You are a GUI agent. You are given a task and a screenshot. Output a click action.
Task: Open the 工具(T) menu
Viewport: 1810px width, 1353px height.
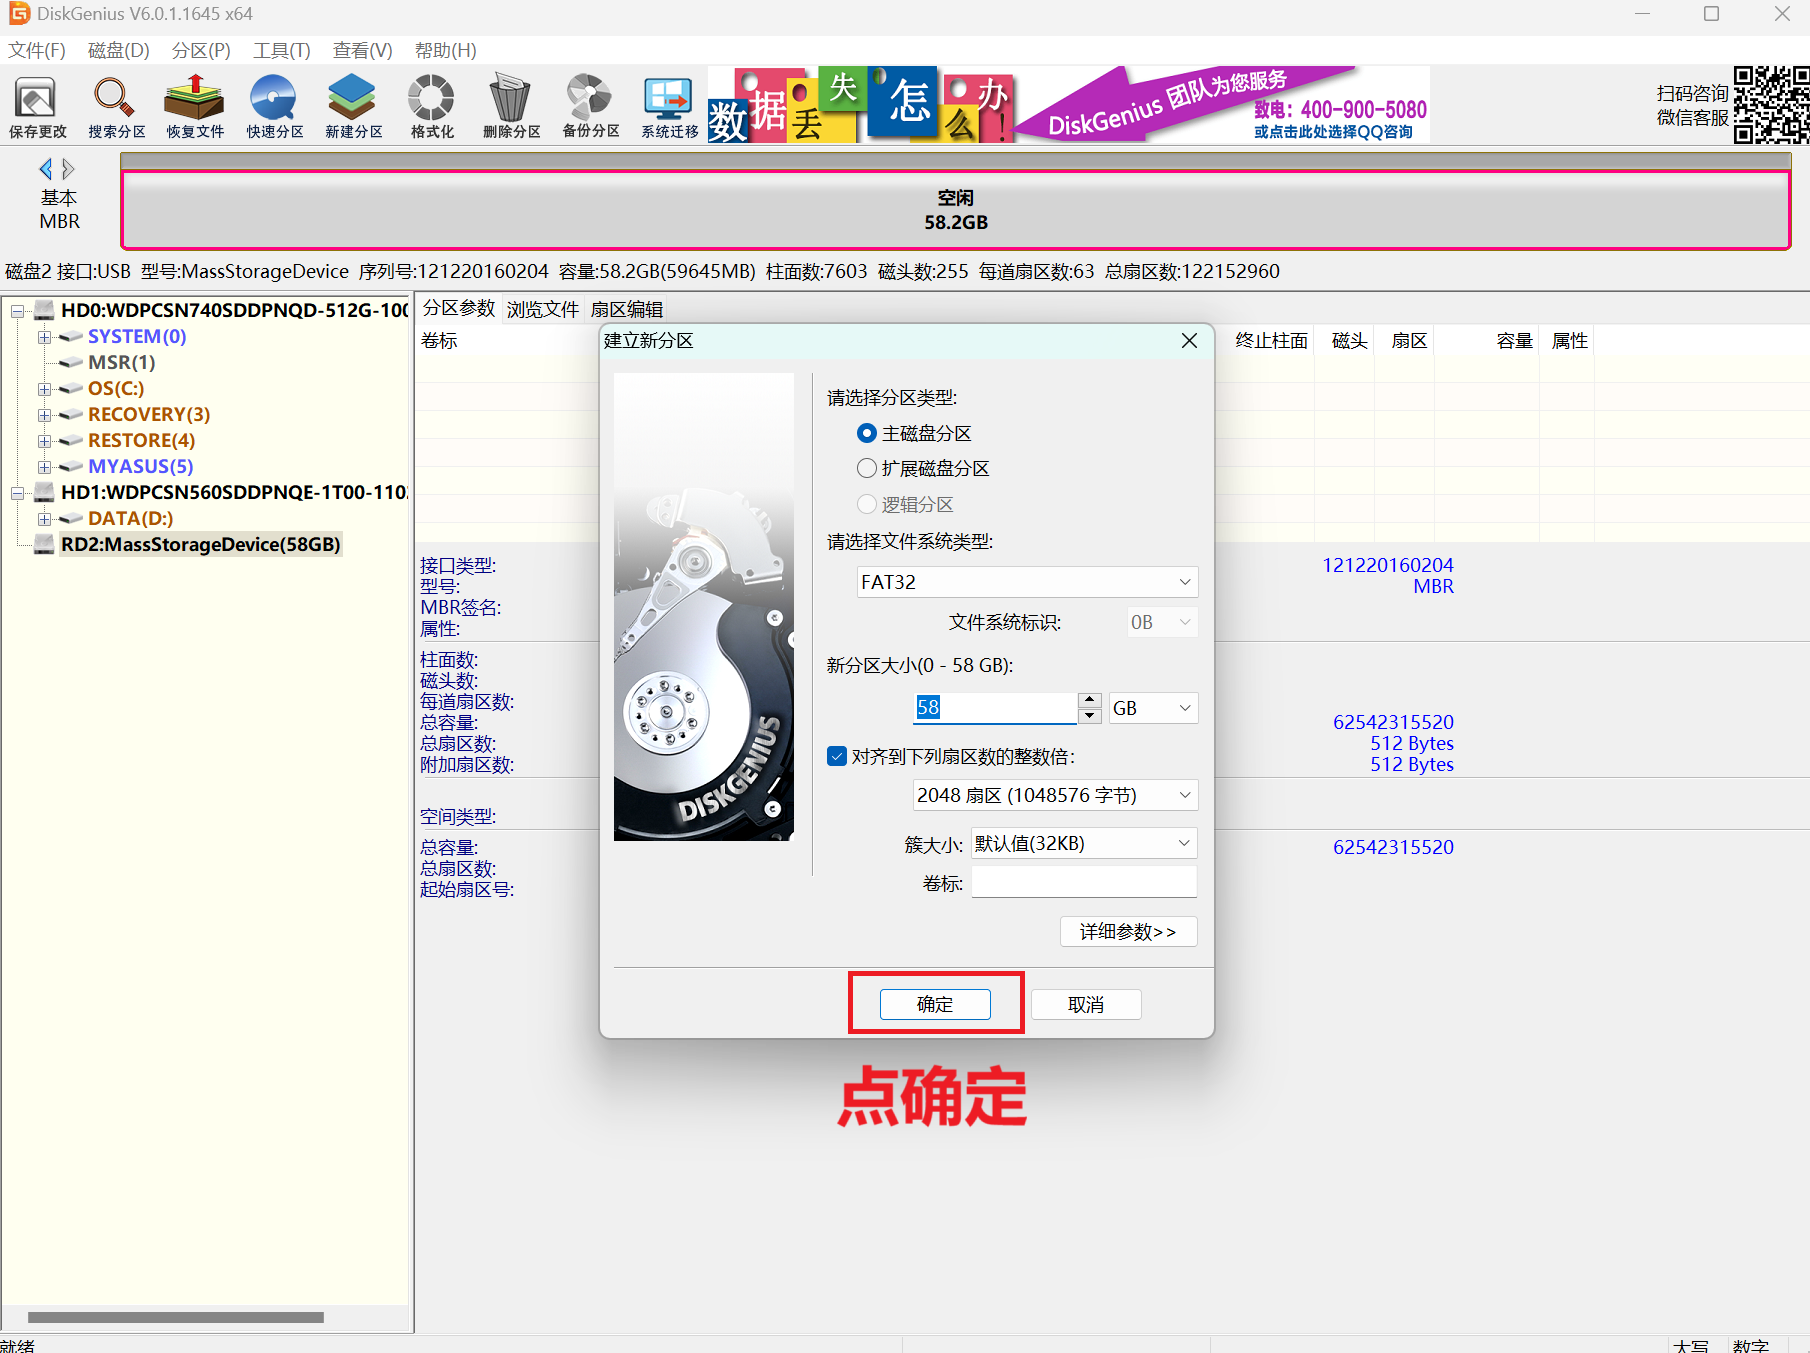[x=282, y=50]
